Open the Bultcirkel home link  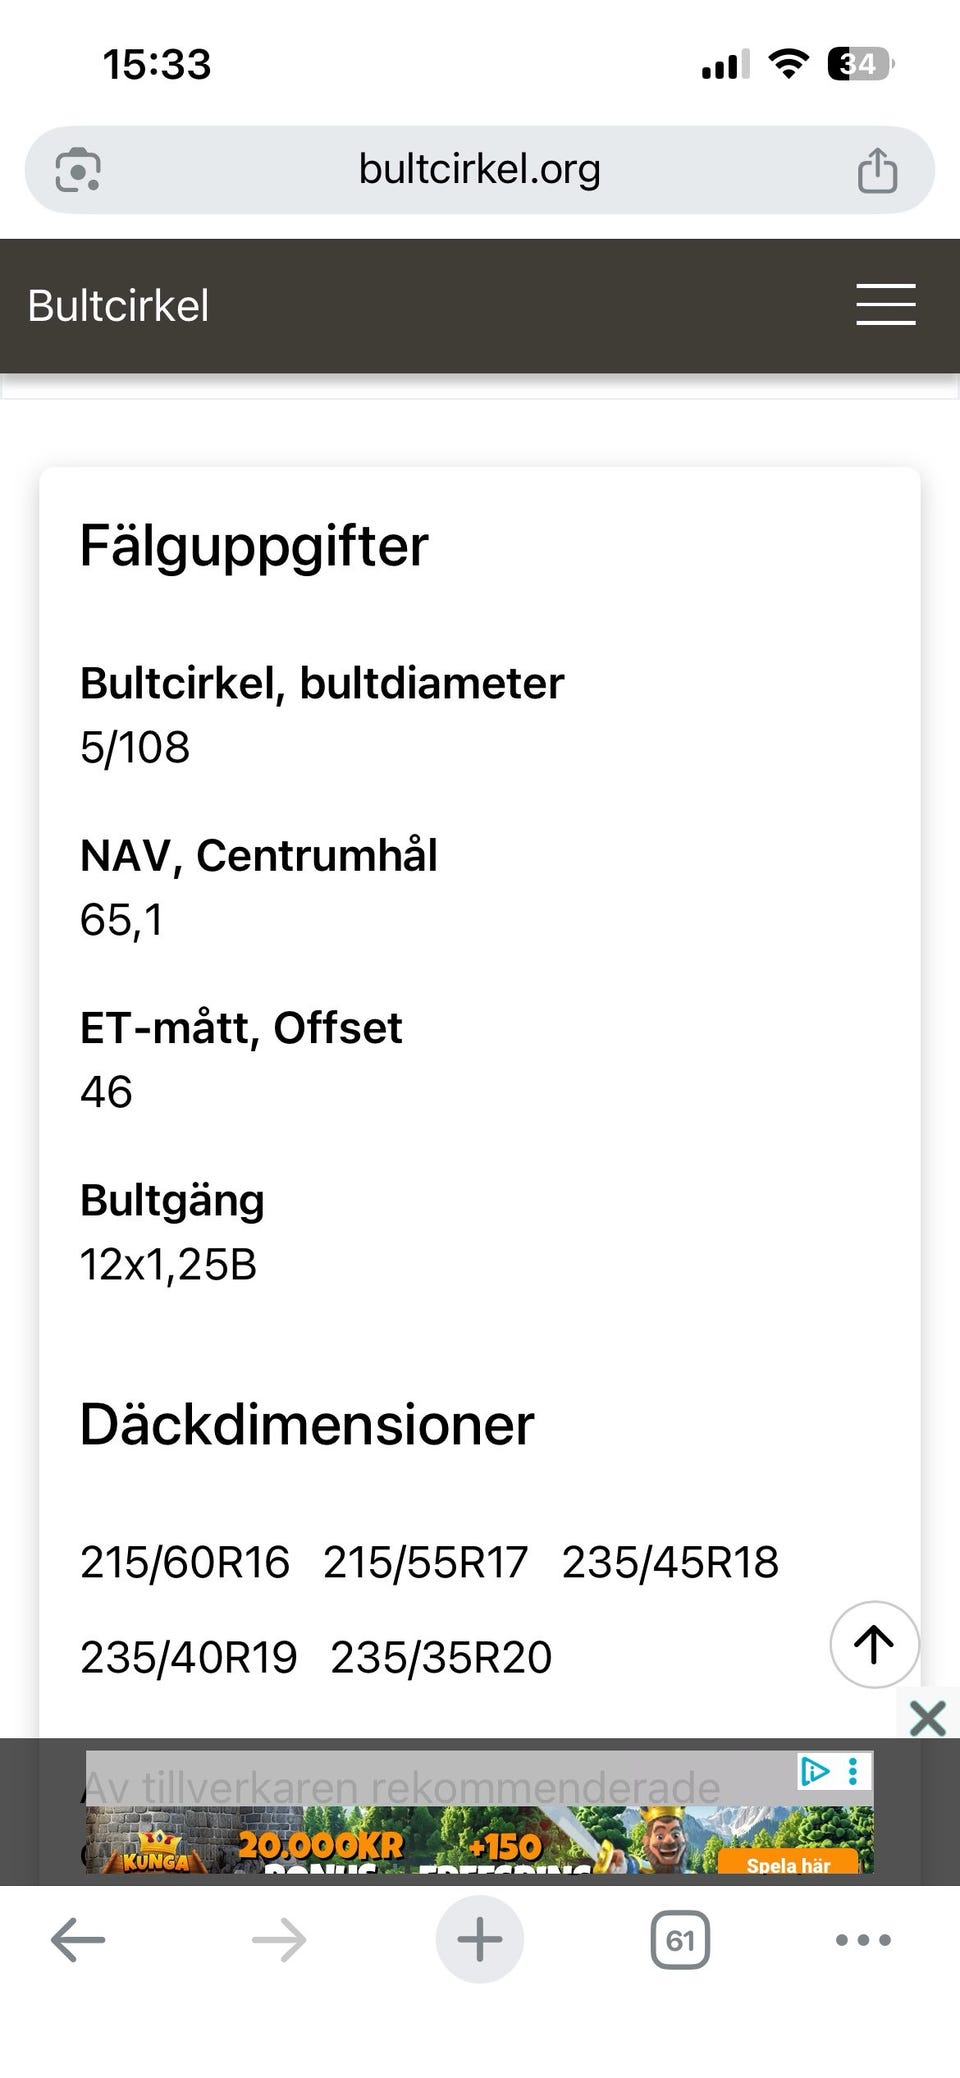tap(119, 306)
